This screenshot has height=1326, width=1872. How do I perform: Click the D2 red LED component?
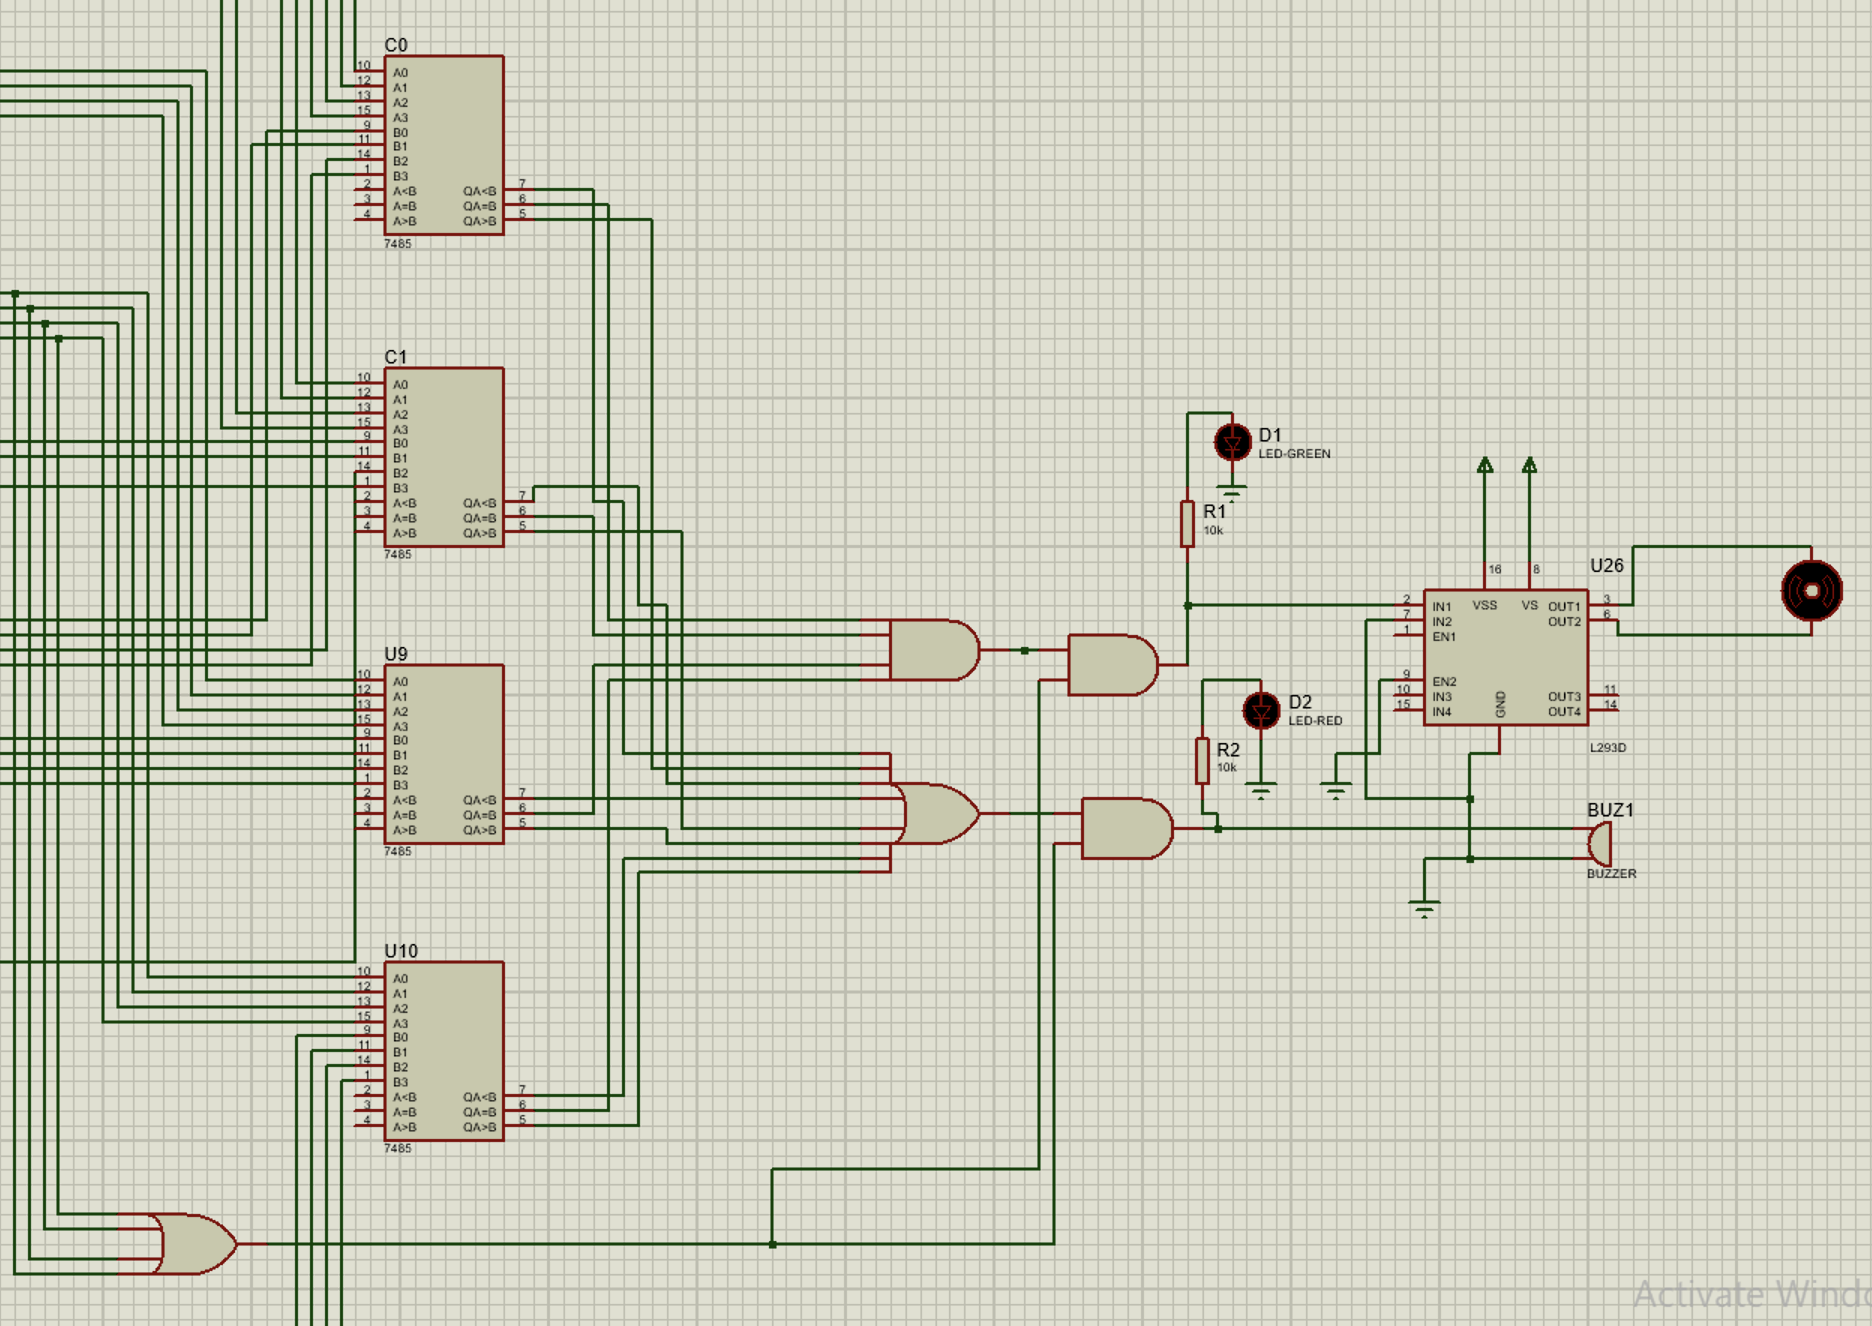click(x=1261, y=709)
